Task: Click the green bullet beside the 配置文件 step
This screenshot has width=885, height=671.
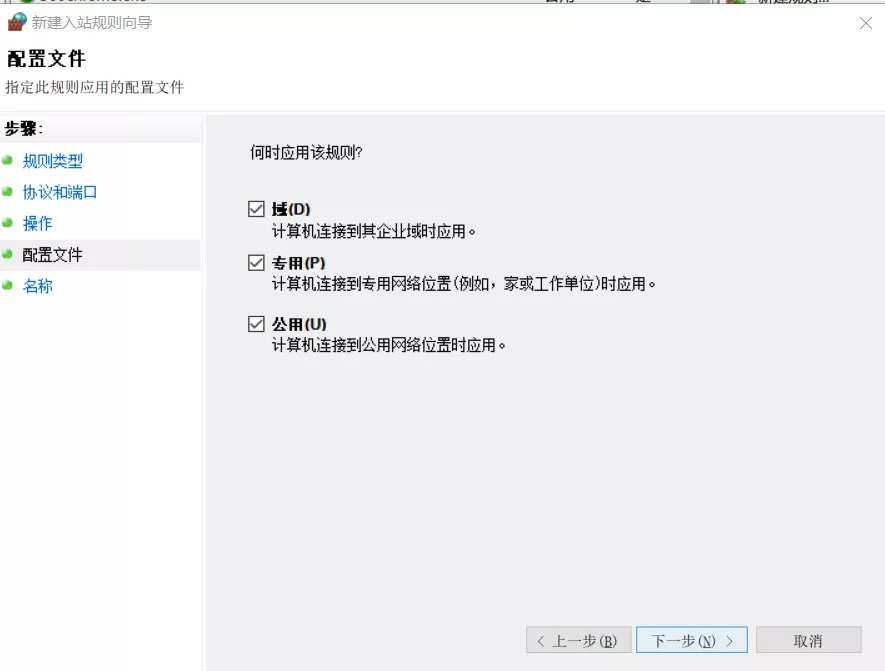Action: pos(8,254)
